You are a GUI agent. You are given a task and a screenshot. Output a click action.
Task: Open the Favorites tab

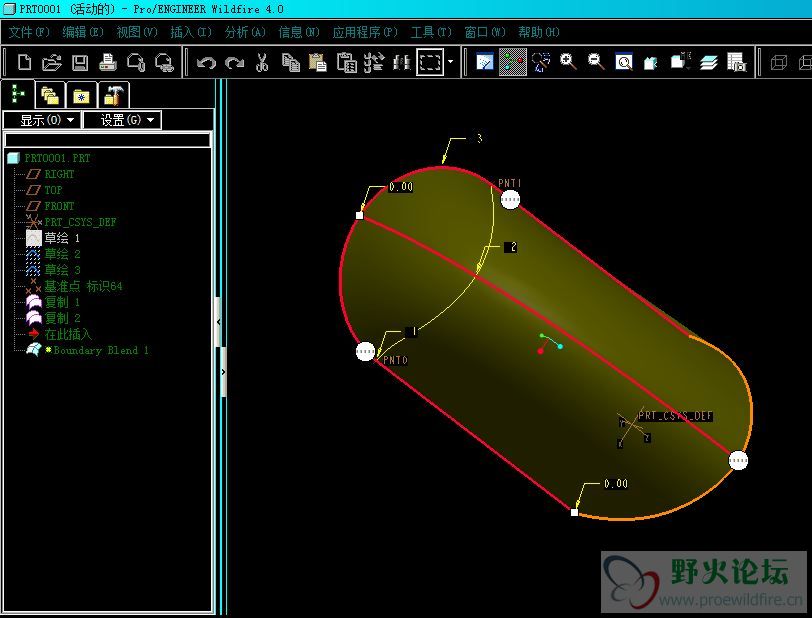(81, 95)
